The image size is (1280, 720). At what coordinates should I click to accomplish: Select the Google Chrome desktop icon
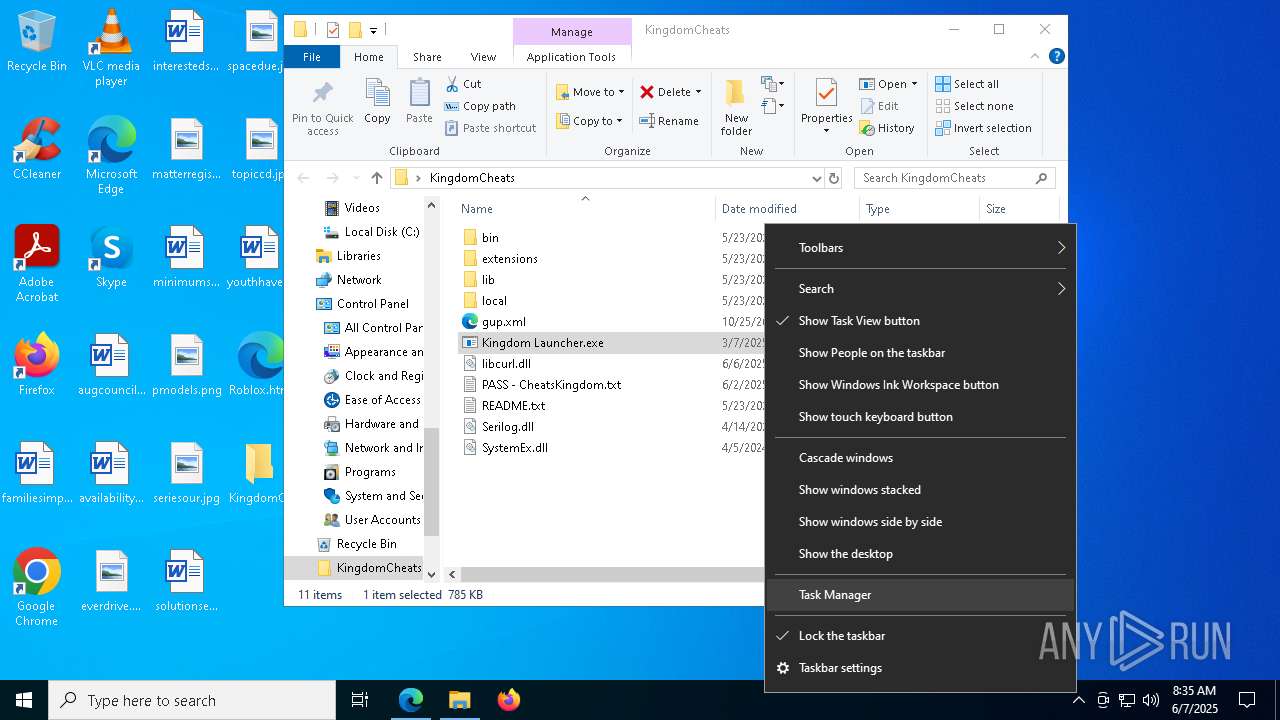(37, 588)
